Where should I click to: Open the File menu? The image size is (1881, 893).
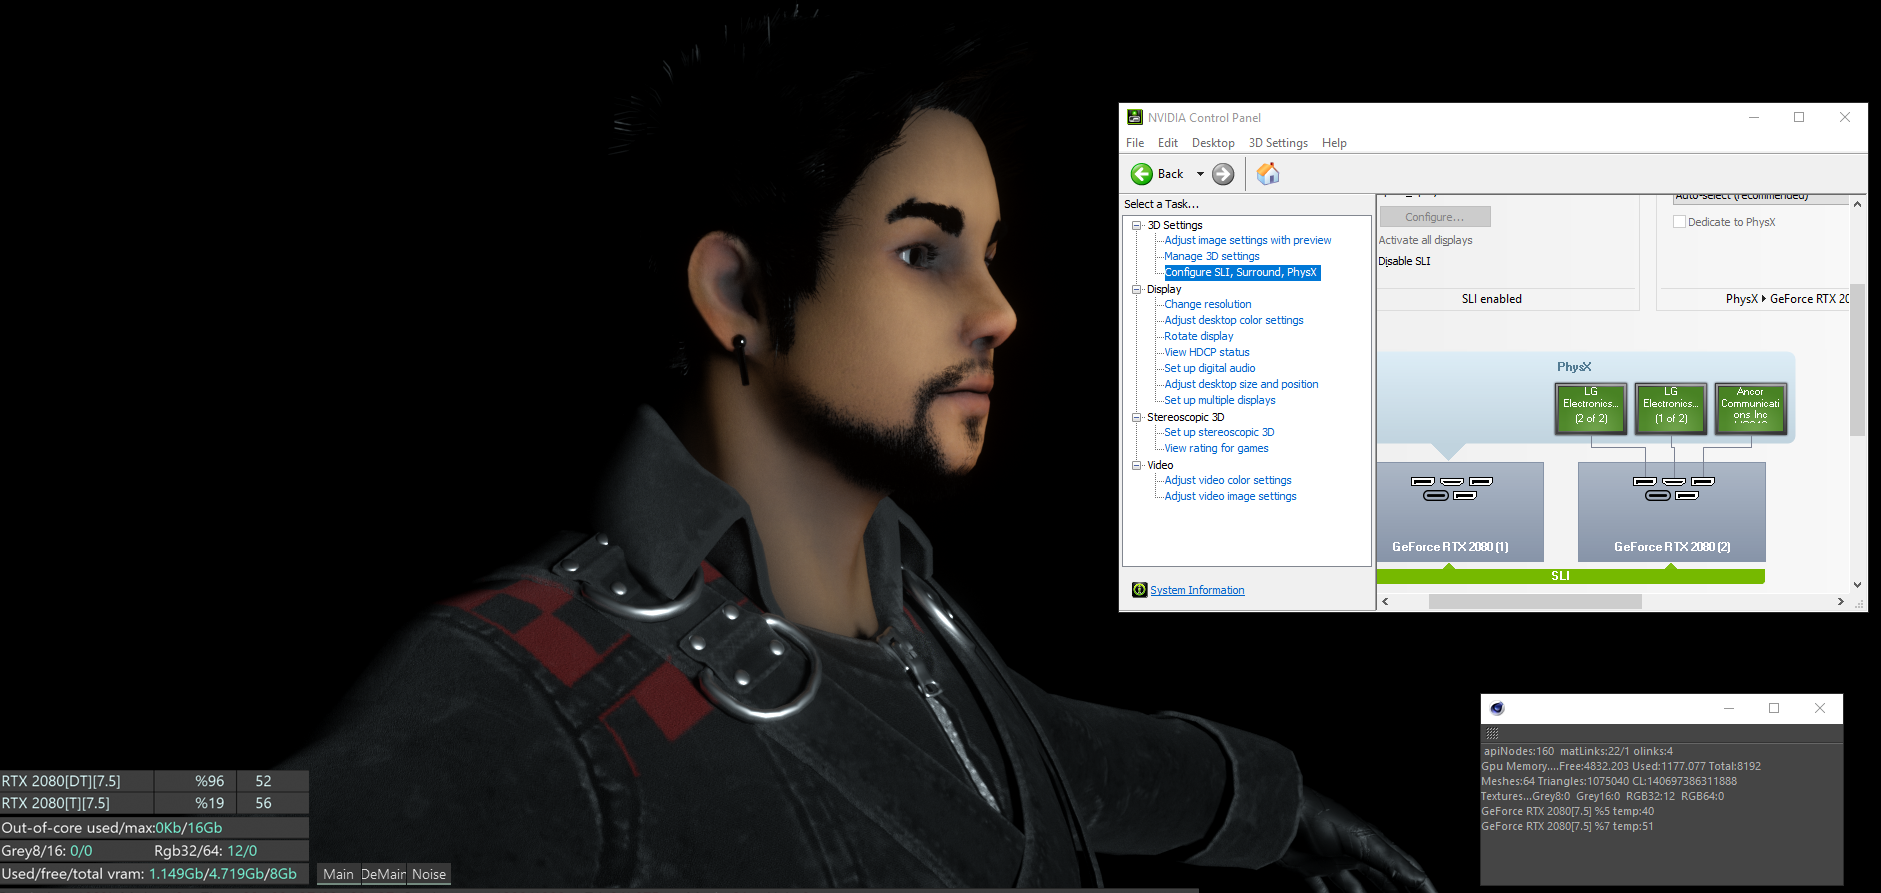click(1135, 143)
